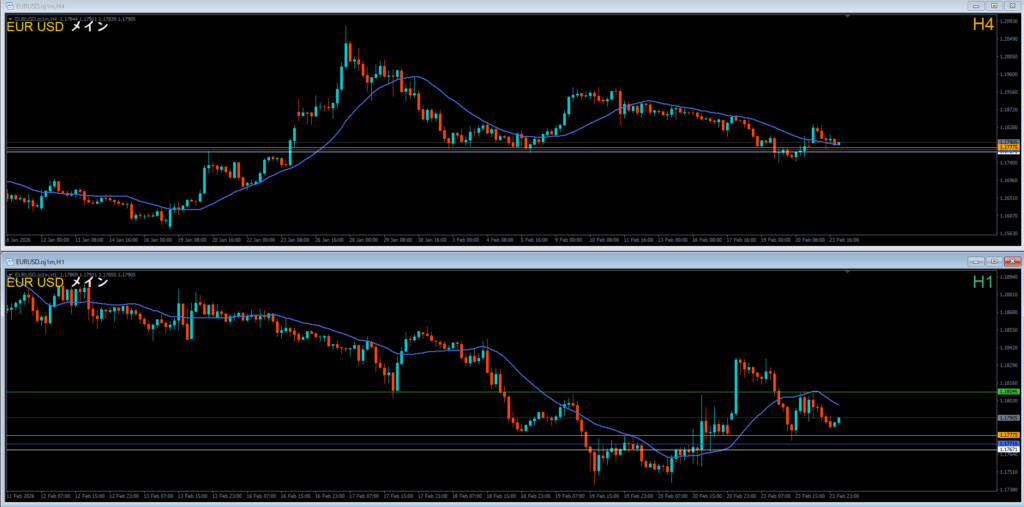Click the chart shift triangle marker on H1 chart
1024x507 pixels.
[x=847, y=272]
